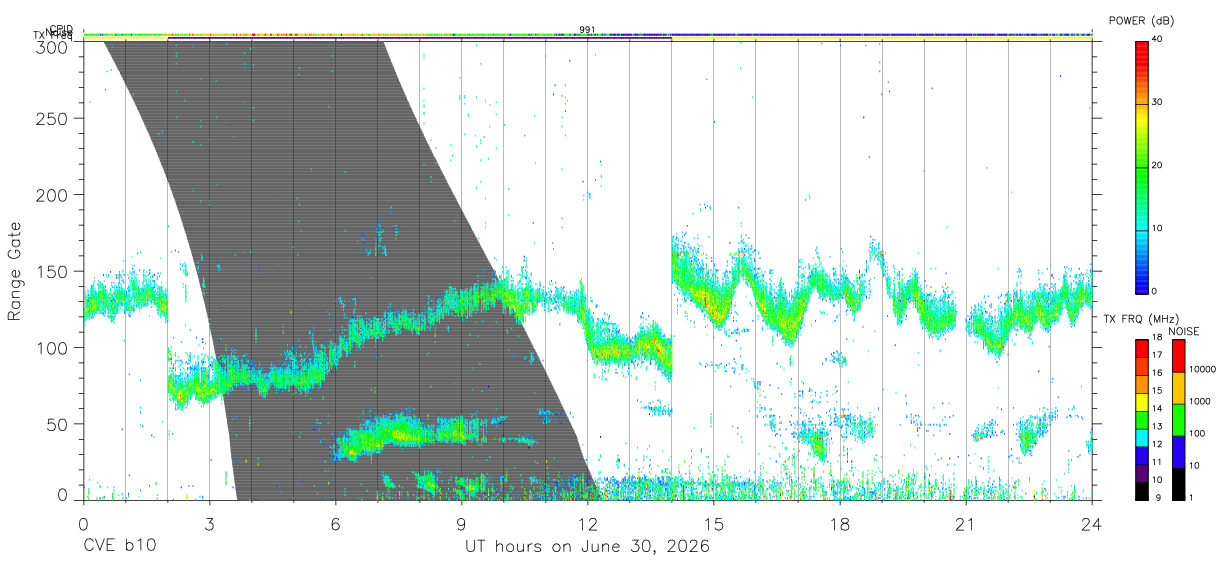Select the red NOISE scale swatch
Image resolution: width=1228 pixels, height=567 pixels.
coord(1178,356)
